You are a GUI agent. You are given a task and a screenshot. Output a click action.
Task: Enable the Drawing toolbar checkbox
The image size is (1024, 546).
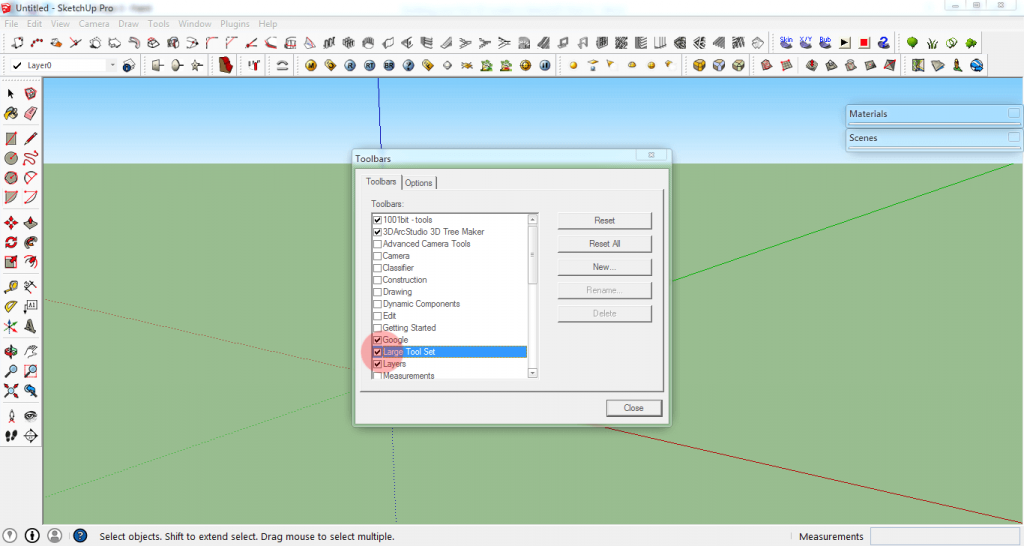[x=377, y=292]
